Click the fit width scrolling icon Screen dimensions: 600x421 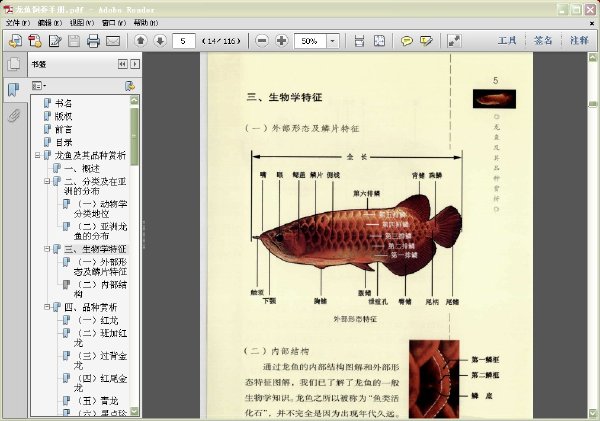coord(359,41)
